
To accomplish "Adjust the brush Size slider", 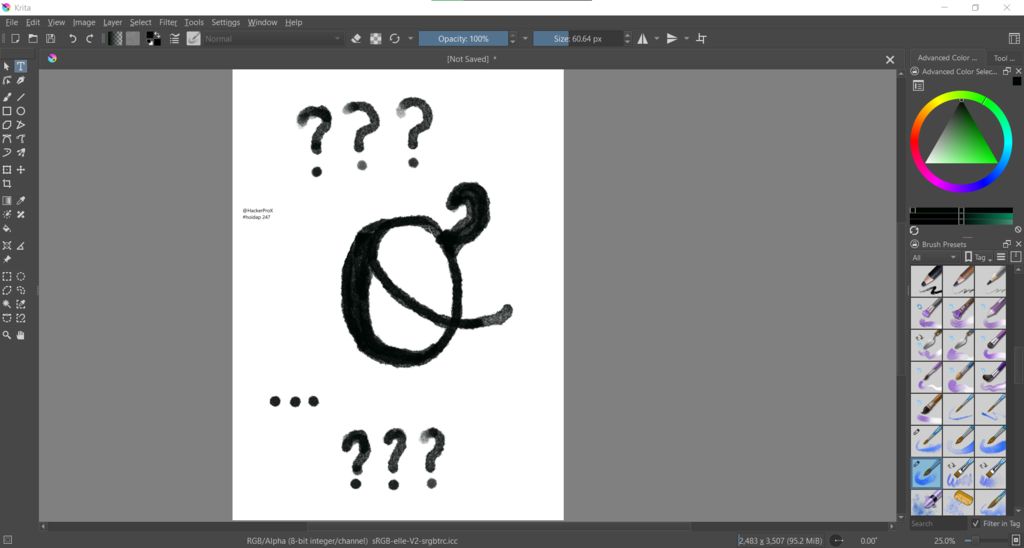I will (578, 39).
